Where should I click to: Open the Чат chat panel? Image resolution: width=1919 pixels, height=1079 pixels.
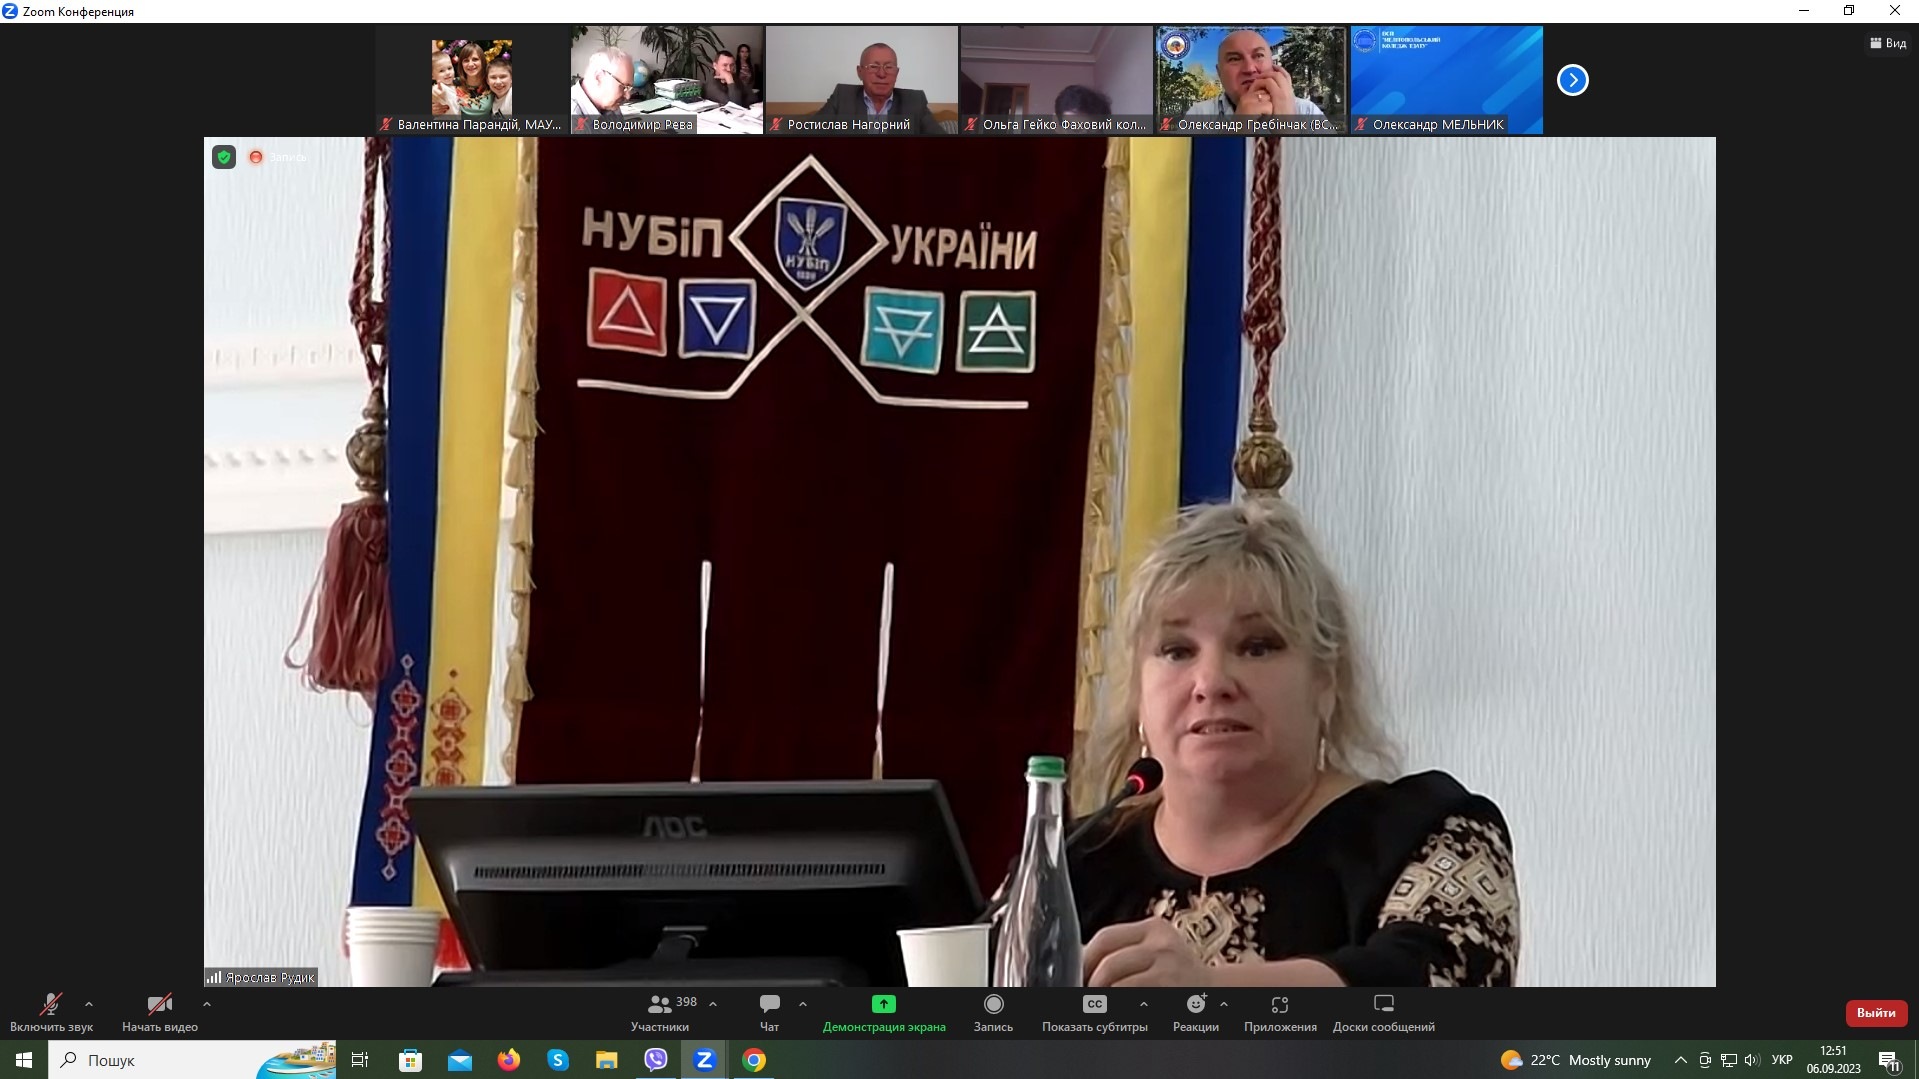pos(769,1012)
